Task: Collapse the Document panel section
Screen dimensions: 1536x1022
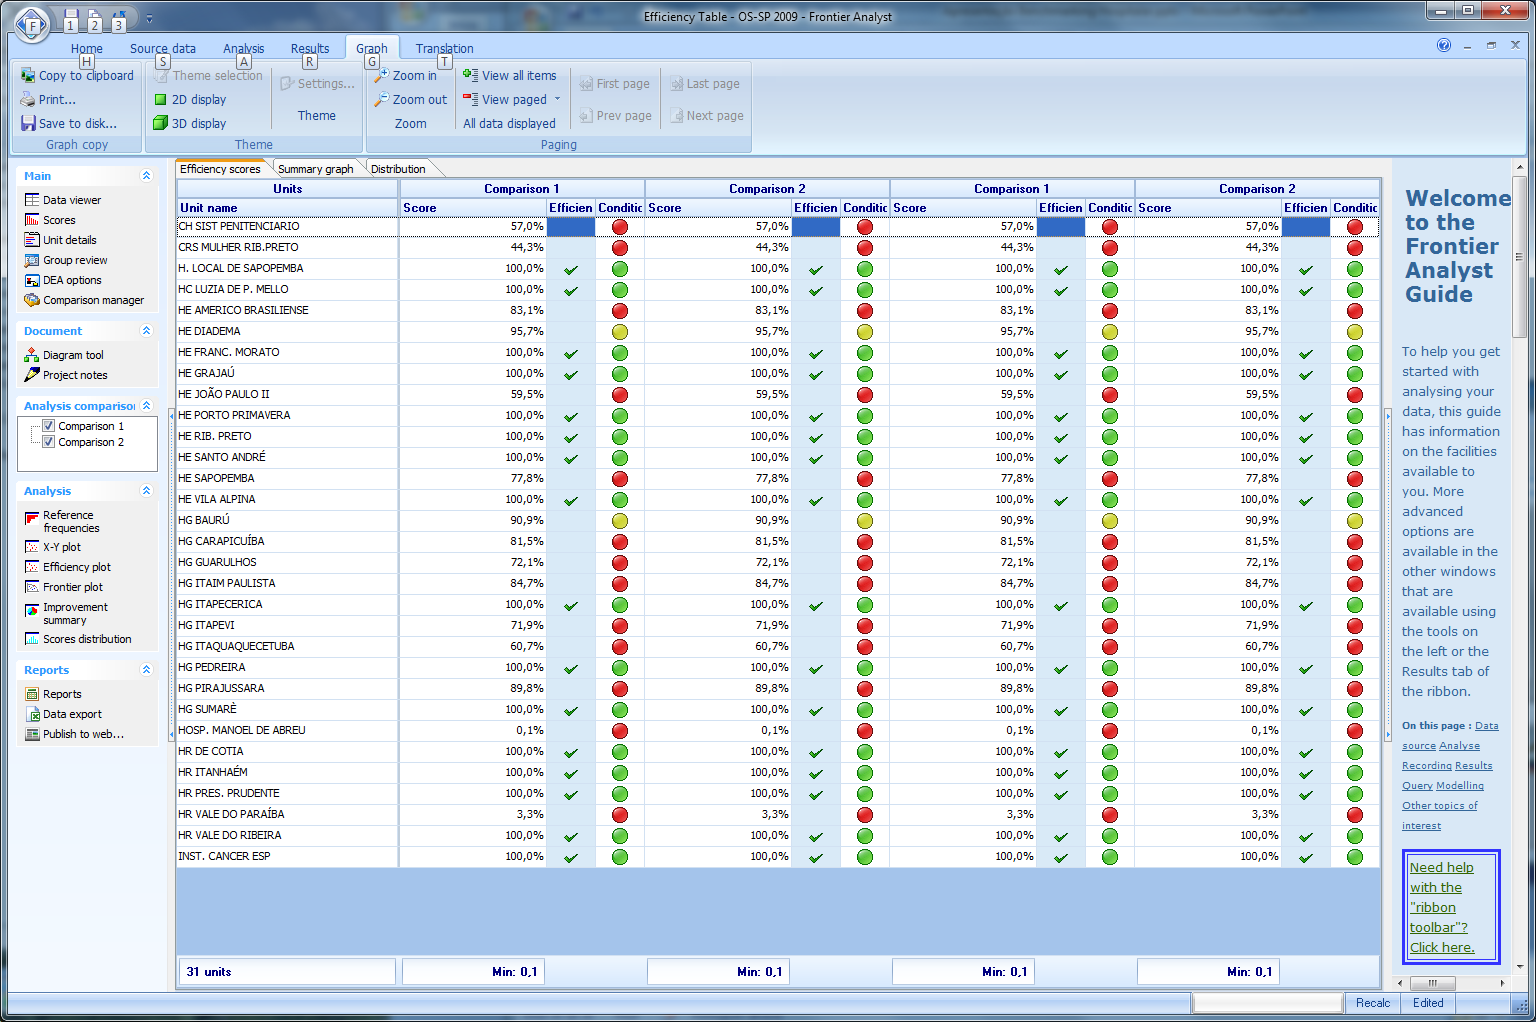Action: pyautogui.click(x=146, y=331)
